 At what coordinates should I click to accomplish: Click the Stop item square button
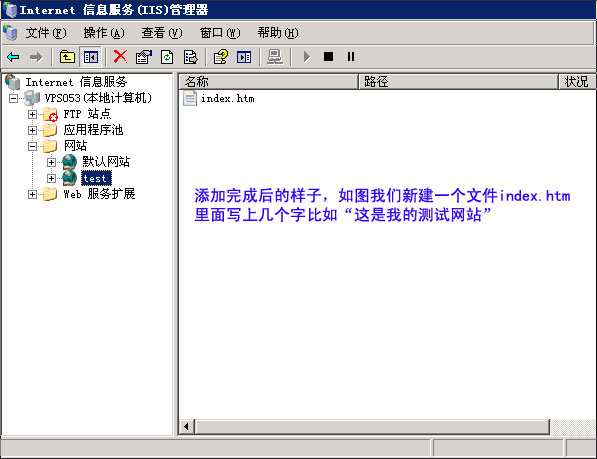(328, 57)
